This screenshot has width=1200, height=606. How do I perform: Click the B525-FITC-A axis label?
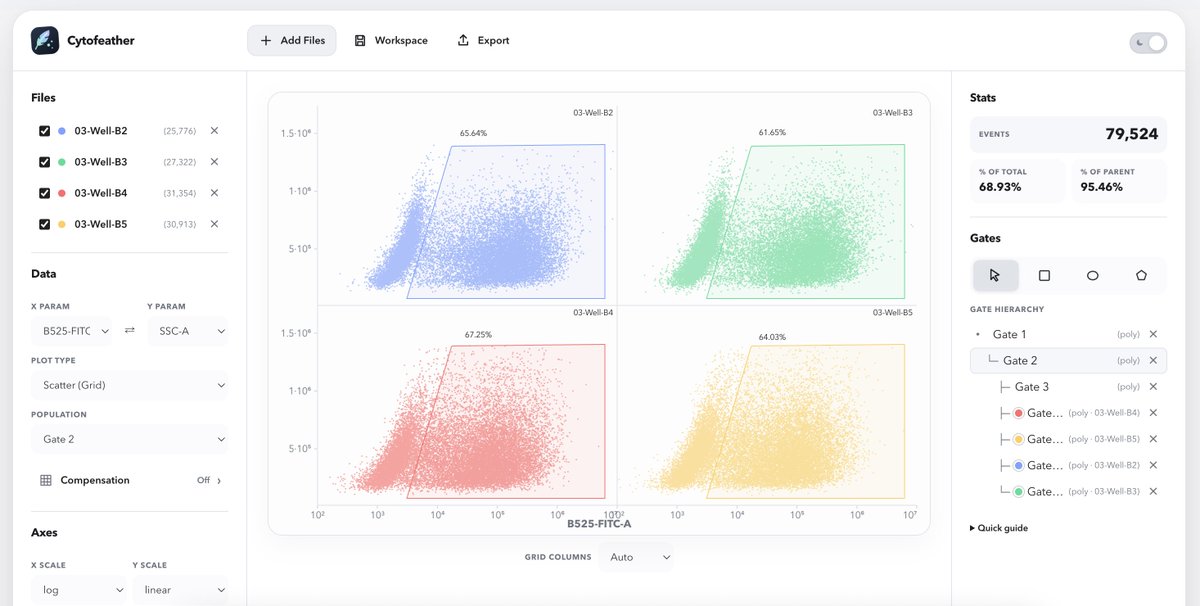(x=599, y=523)
